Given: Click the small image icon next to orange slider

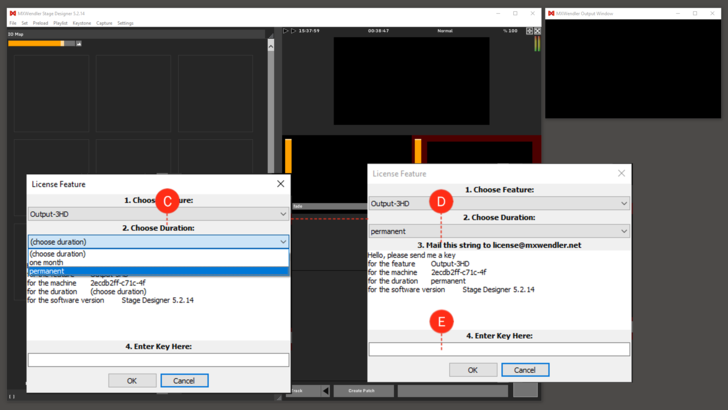Looking at the screenshot, I should tap(78, 44).
